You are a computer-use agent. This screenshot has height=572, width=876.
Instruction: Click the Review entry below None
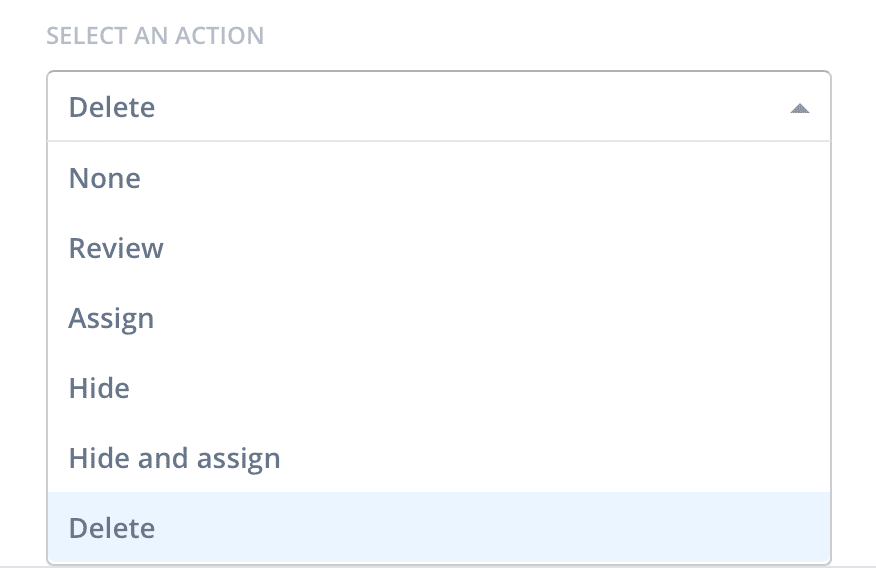(439, 248)
